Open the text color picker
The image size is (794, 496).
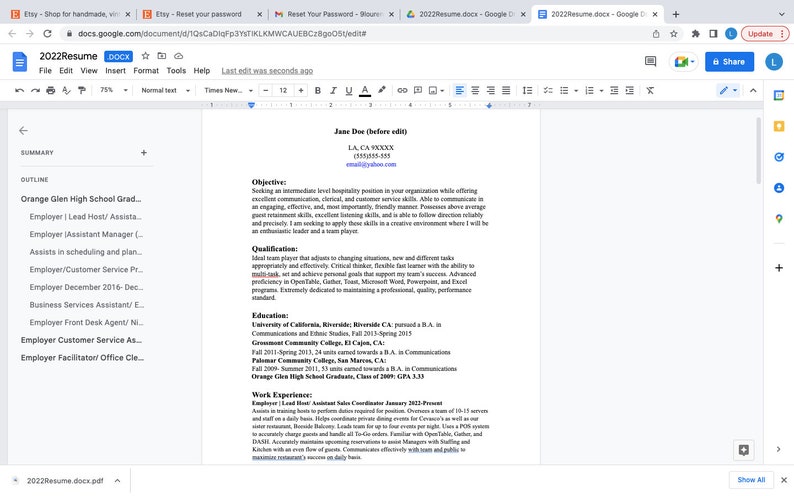pos(365,91)
